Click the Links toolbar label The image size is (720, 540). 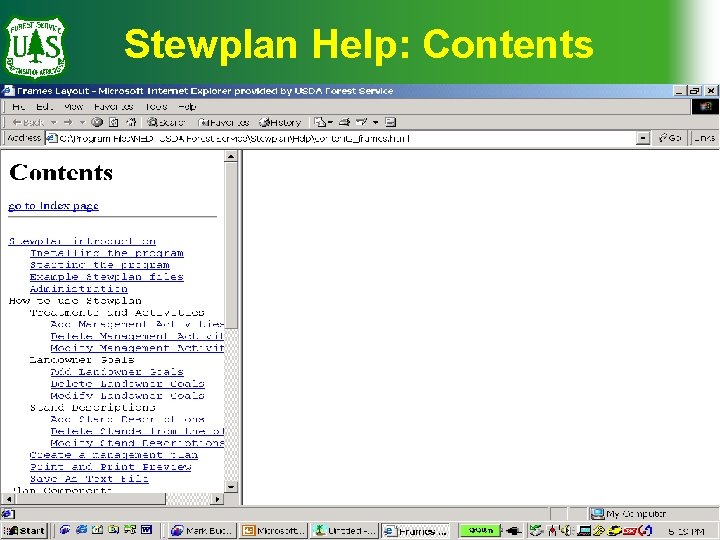(704, 138)
